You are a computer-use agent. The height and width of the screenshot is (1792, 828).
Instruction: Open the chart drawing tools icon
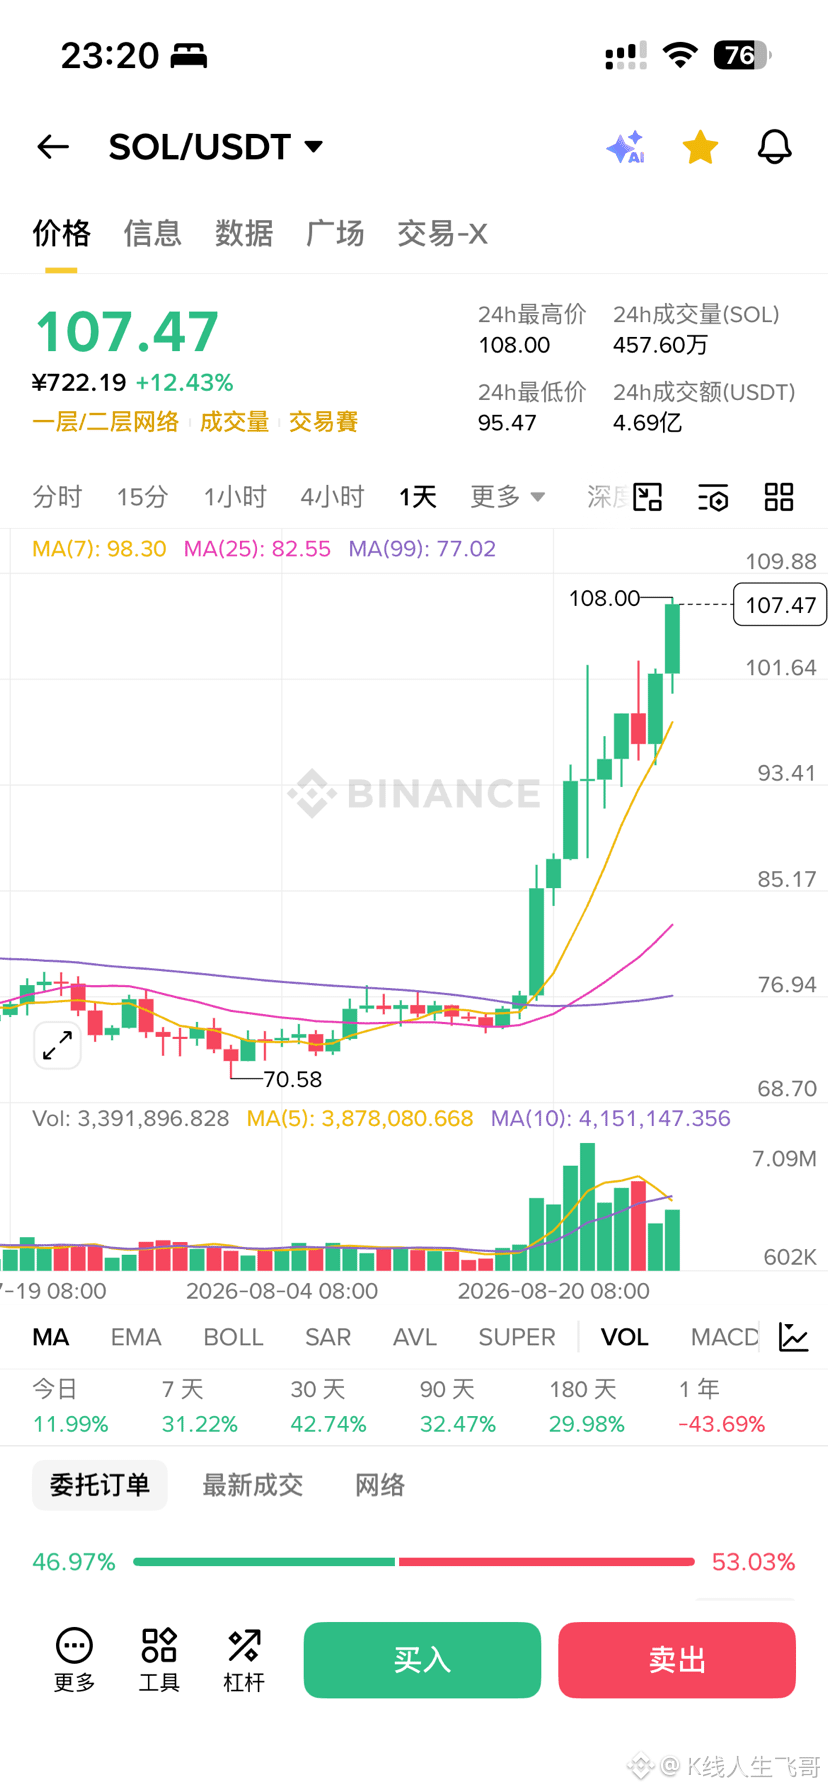click(648, 497)
